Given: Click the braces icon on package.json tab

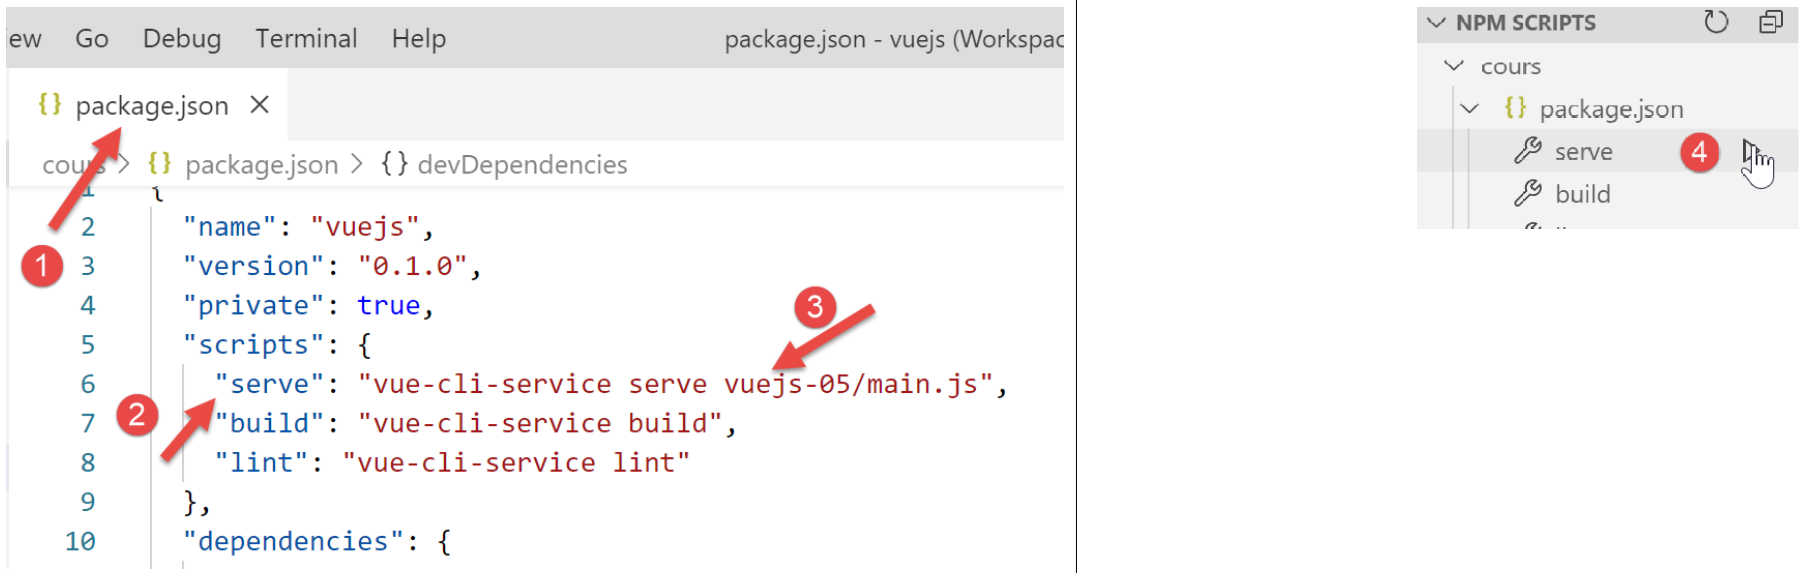Looking at the screenshot, I should [50, 104].
